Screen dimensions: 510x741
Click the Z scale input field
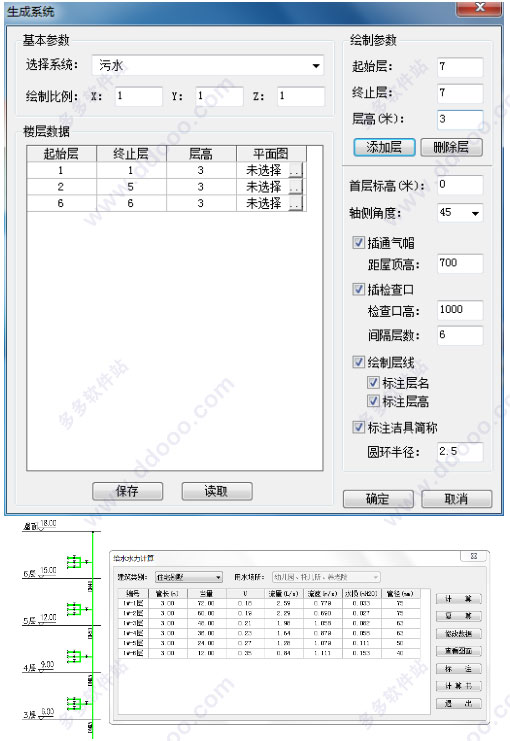point(301,96)
